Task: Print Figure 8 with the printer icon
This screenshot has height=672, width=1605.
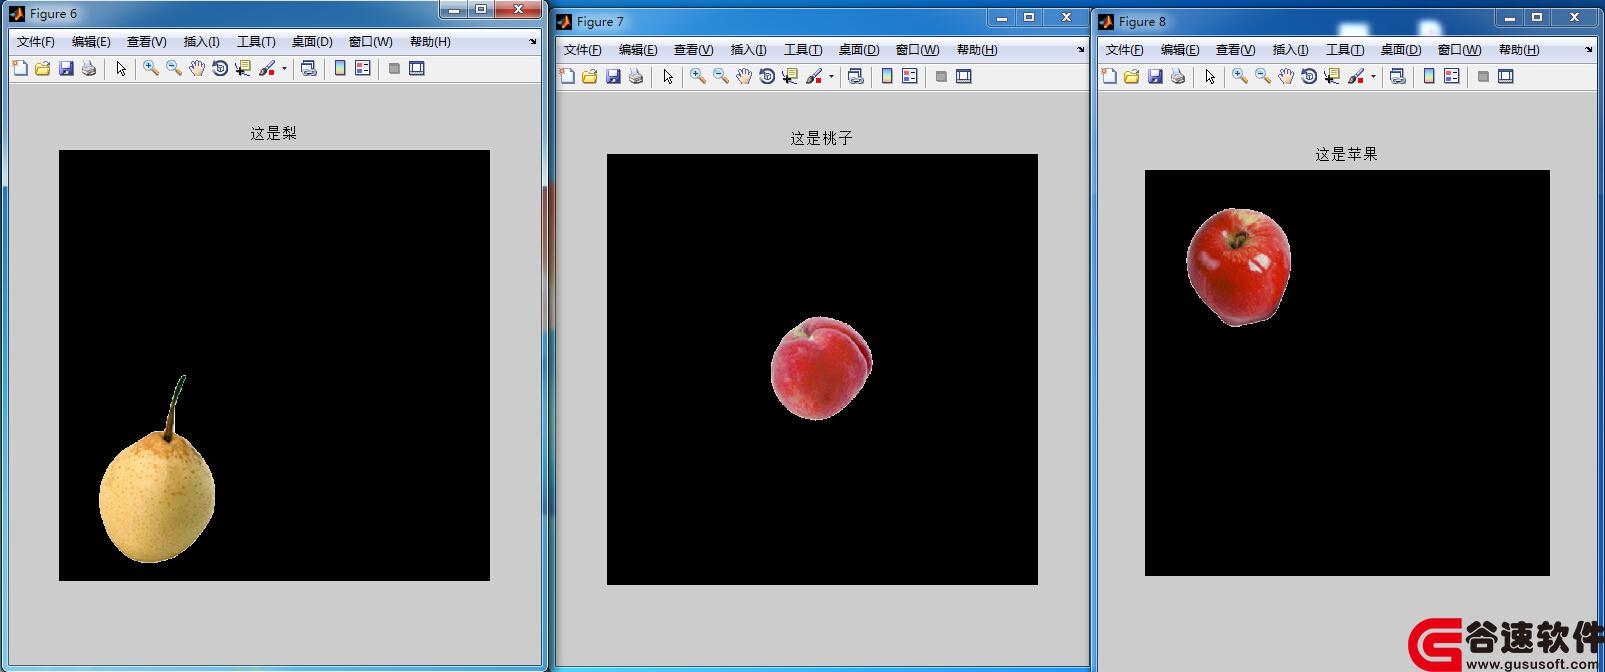Action: pyautogui.click(x=1178, y=76)
